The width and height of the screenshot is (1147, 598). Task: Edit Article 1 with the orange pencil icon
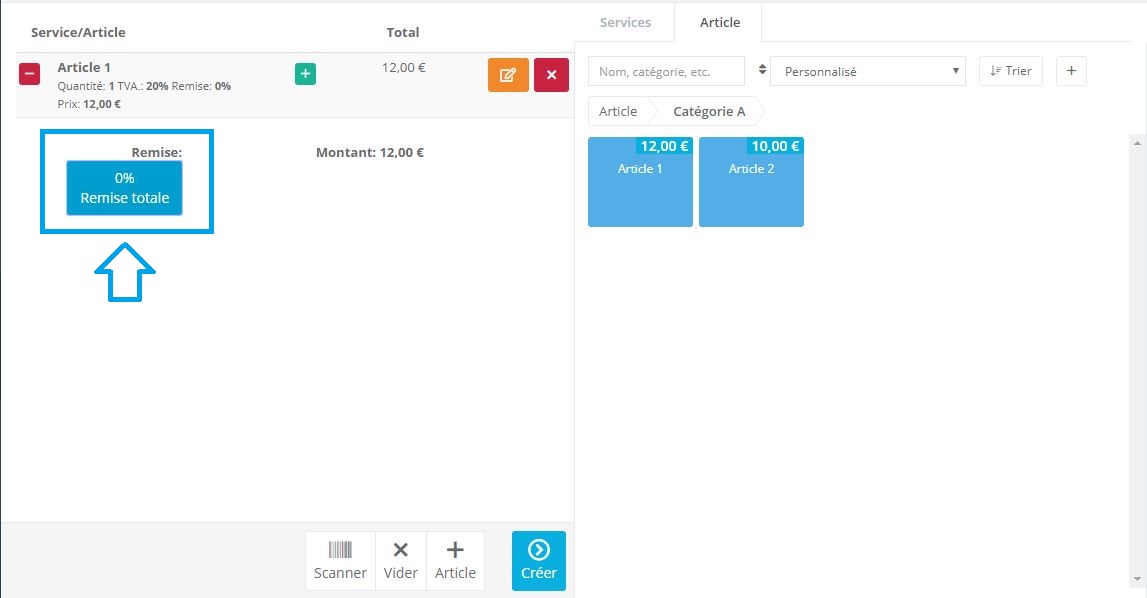(x=508, y=75)
